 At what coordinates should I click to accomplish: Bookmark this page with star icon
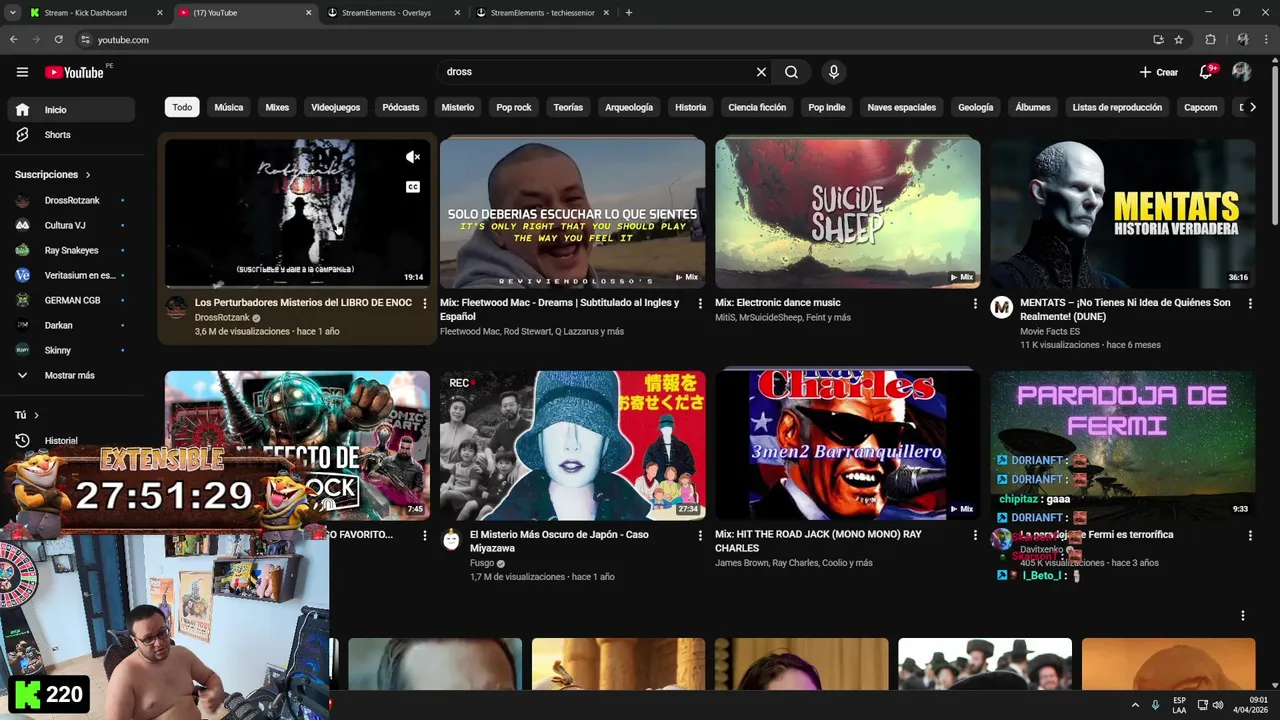click(x=1179, y=40)
